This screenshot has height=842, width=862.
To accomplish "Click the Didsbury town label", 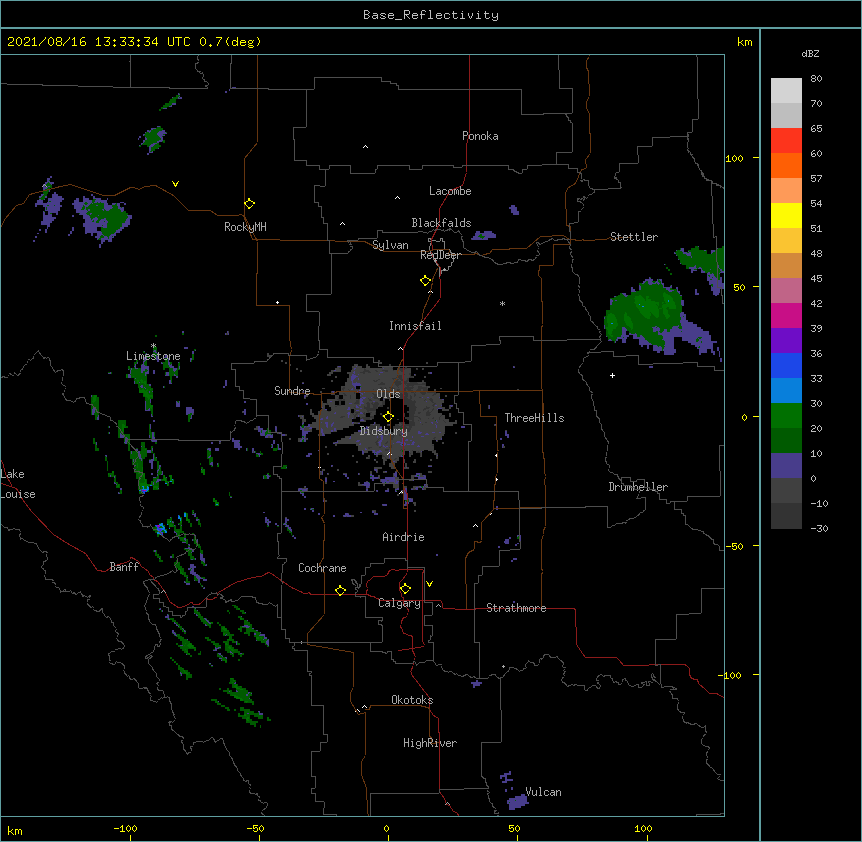I will [384, 431].
